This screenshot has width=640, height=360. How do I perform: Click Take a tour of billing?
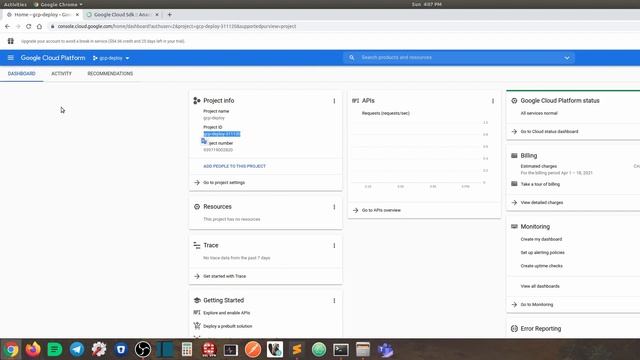[540, 184]
